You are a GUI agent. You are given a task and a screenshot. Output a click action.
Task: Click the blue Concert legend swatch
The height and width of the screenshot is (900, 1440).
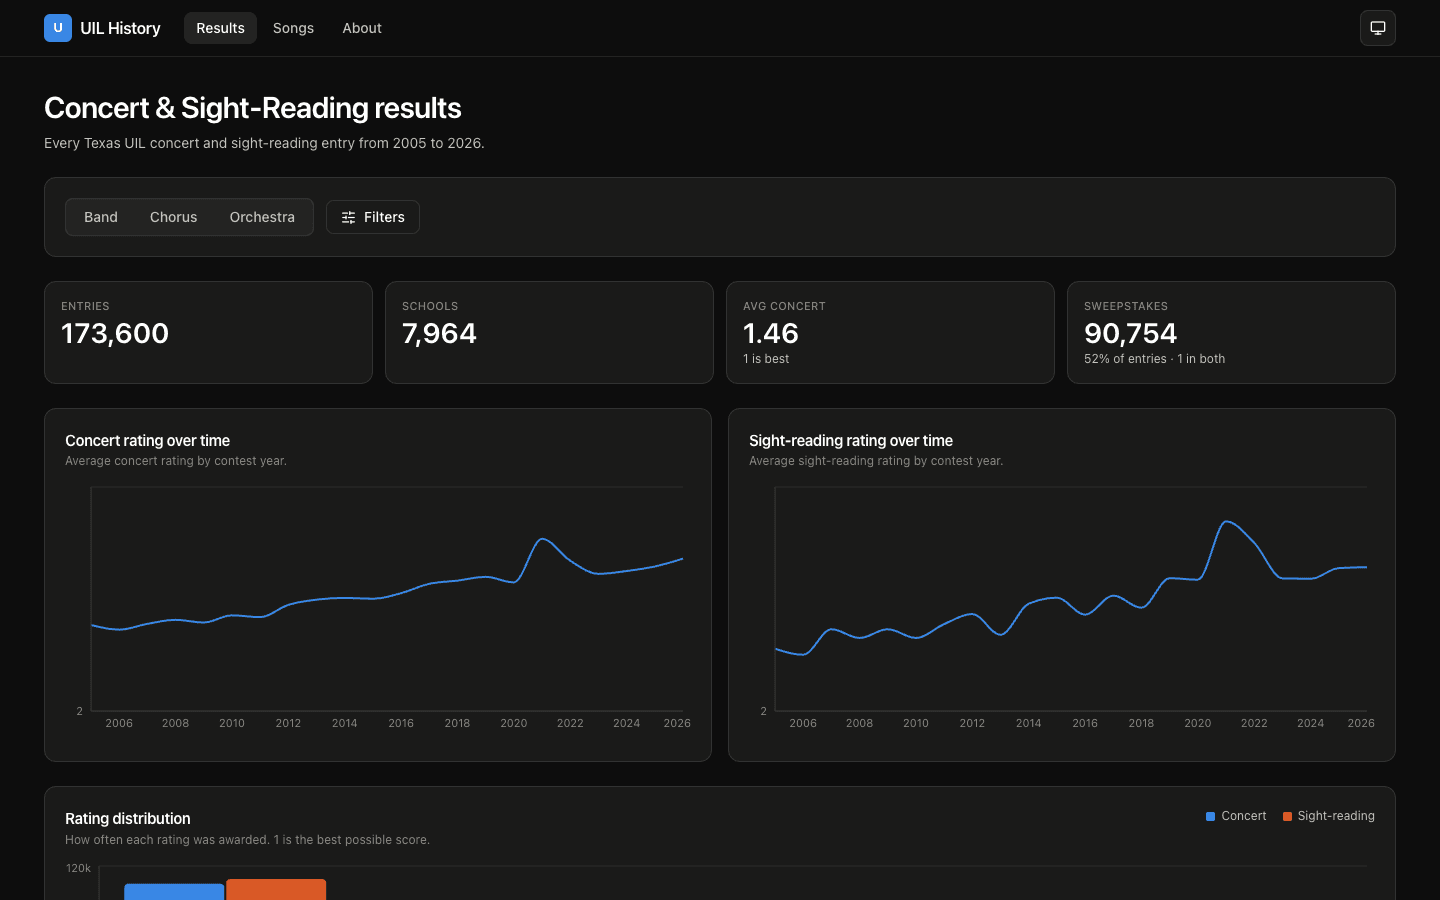coord(1210,816)
